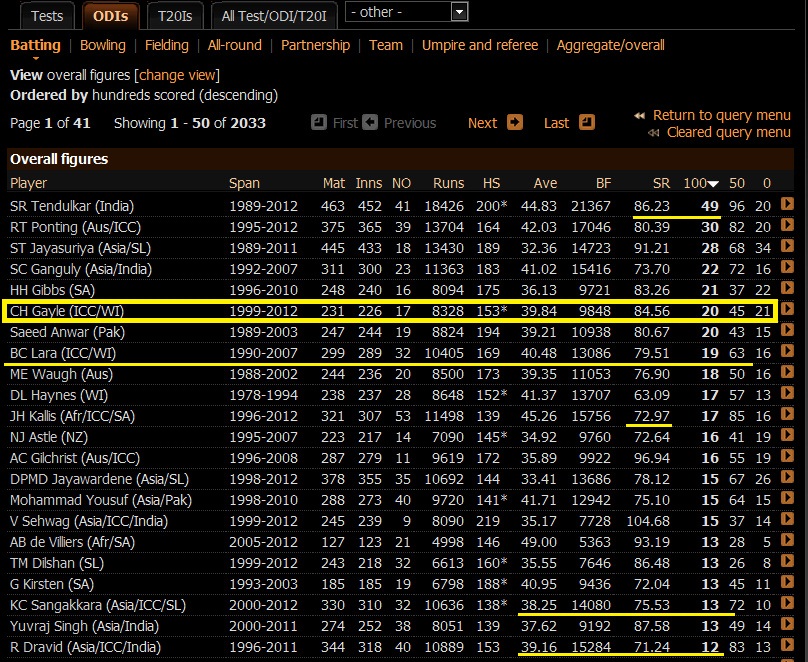Click the Next page arrow icon
808x662 pixels.
pos(515,122)
